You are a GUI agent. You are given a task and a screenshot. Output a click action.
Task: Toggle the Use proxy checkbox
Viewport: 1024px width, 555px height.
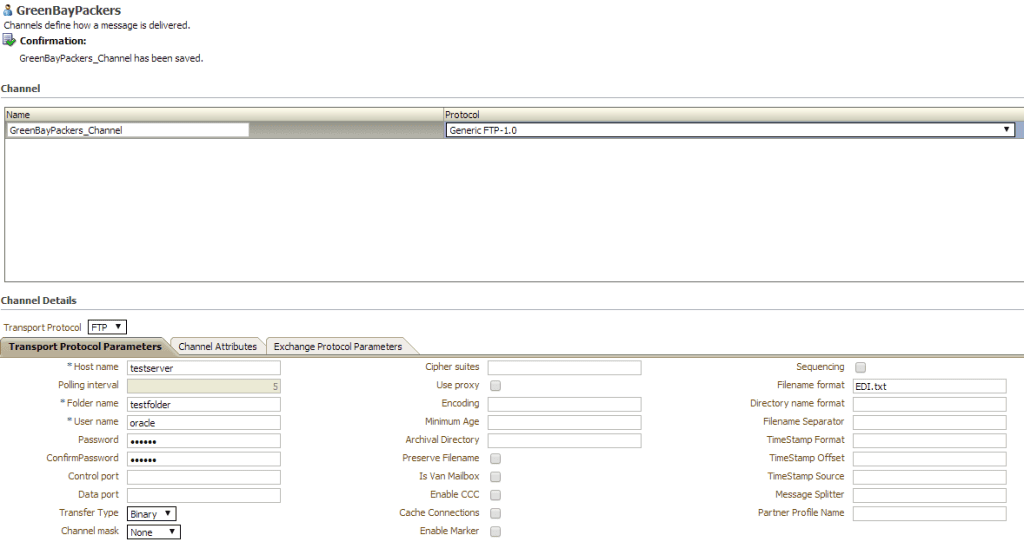pos(496,386)
